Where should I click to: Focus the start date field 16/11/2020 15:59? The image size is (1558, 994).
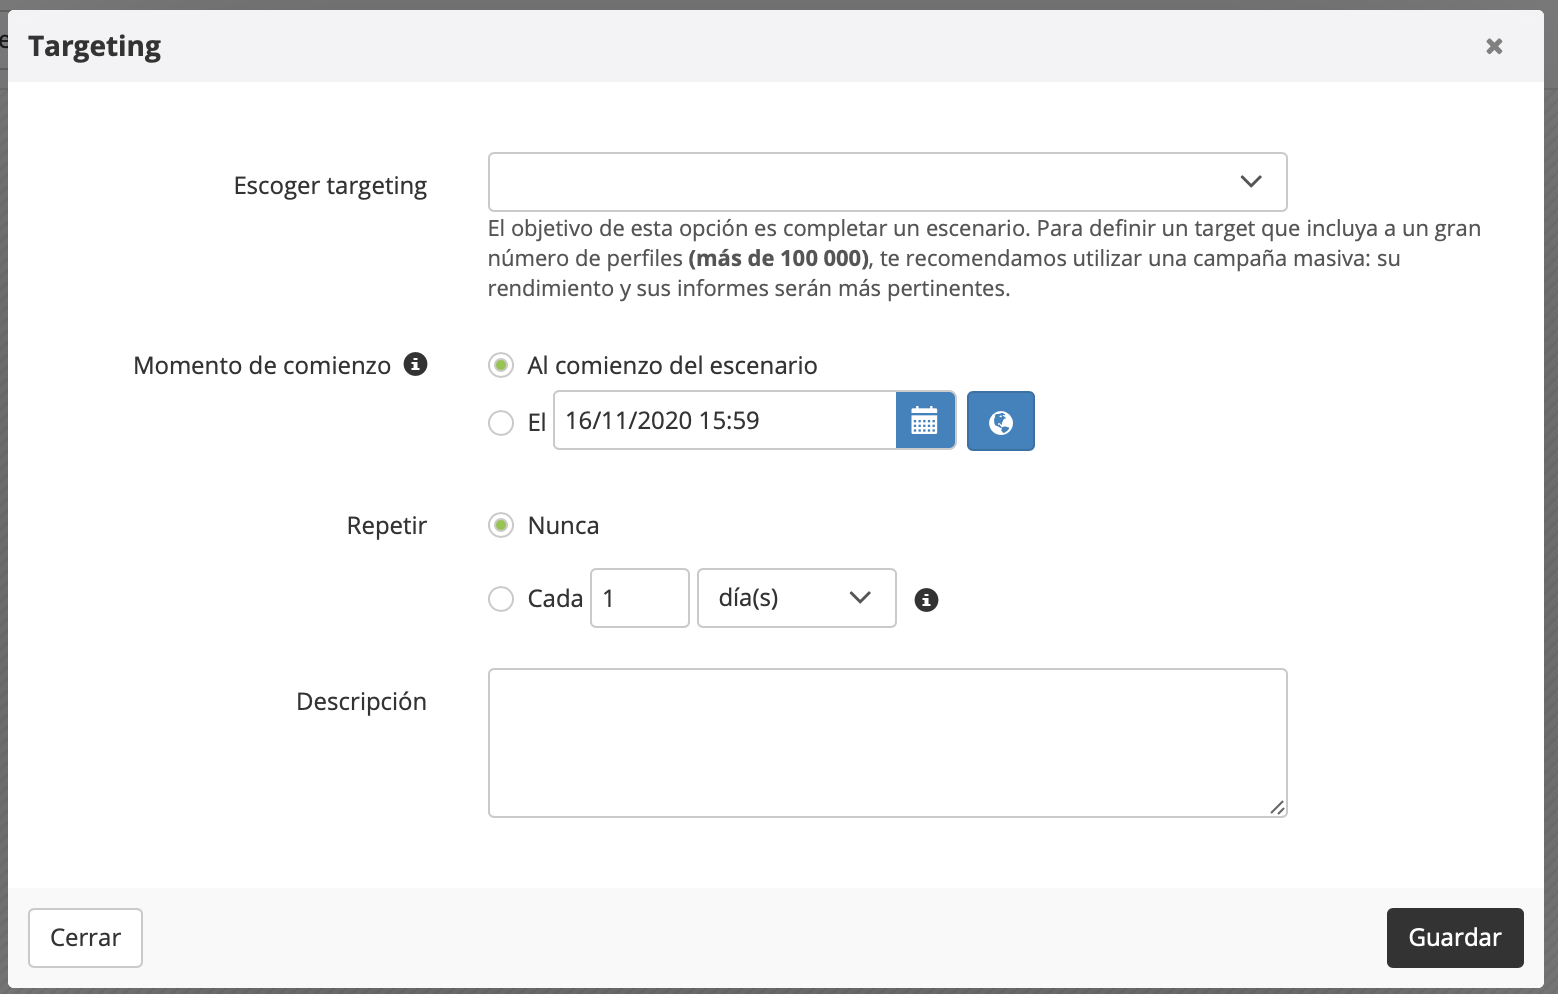click(x=725, y=420)
